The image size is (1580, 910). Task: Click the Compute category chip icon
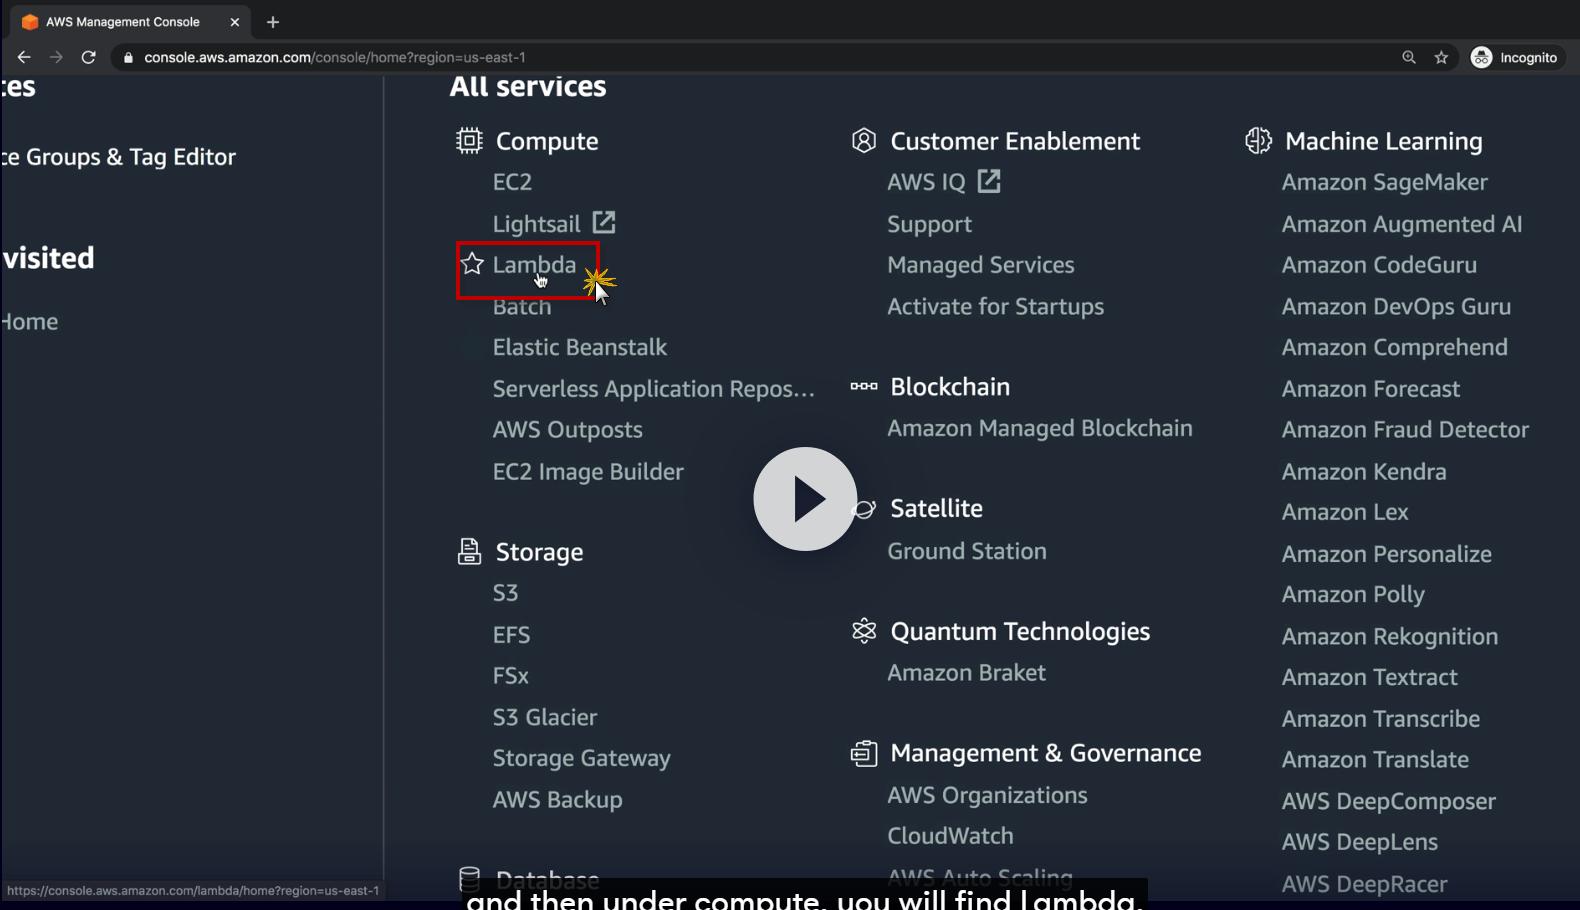[x=469, y=141]
